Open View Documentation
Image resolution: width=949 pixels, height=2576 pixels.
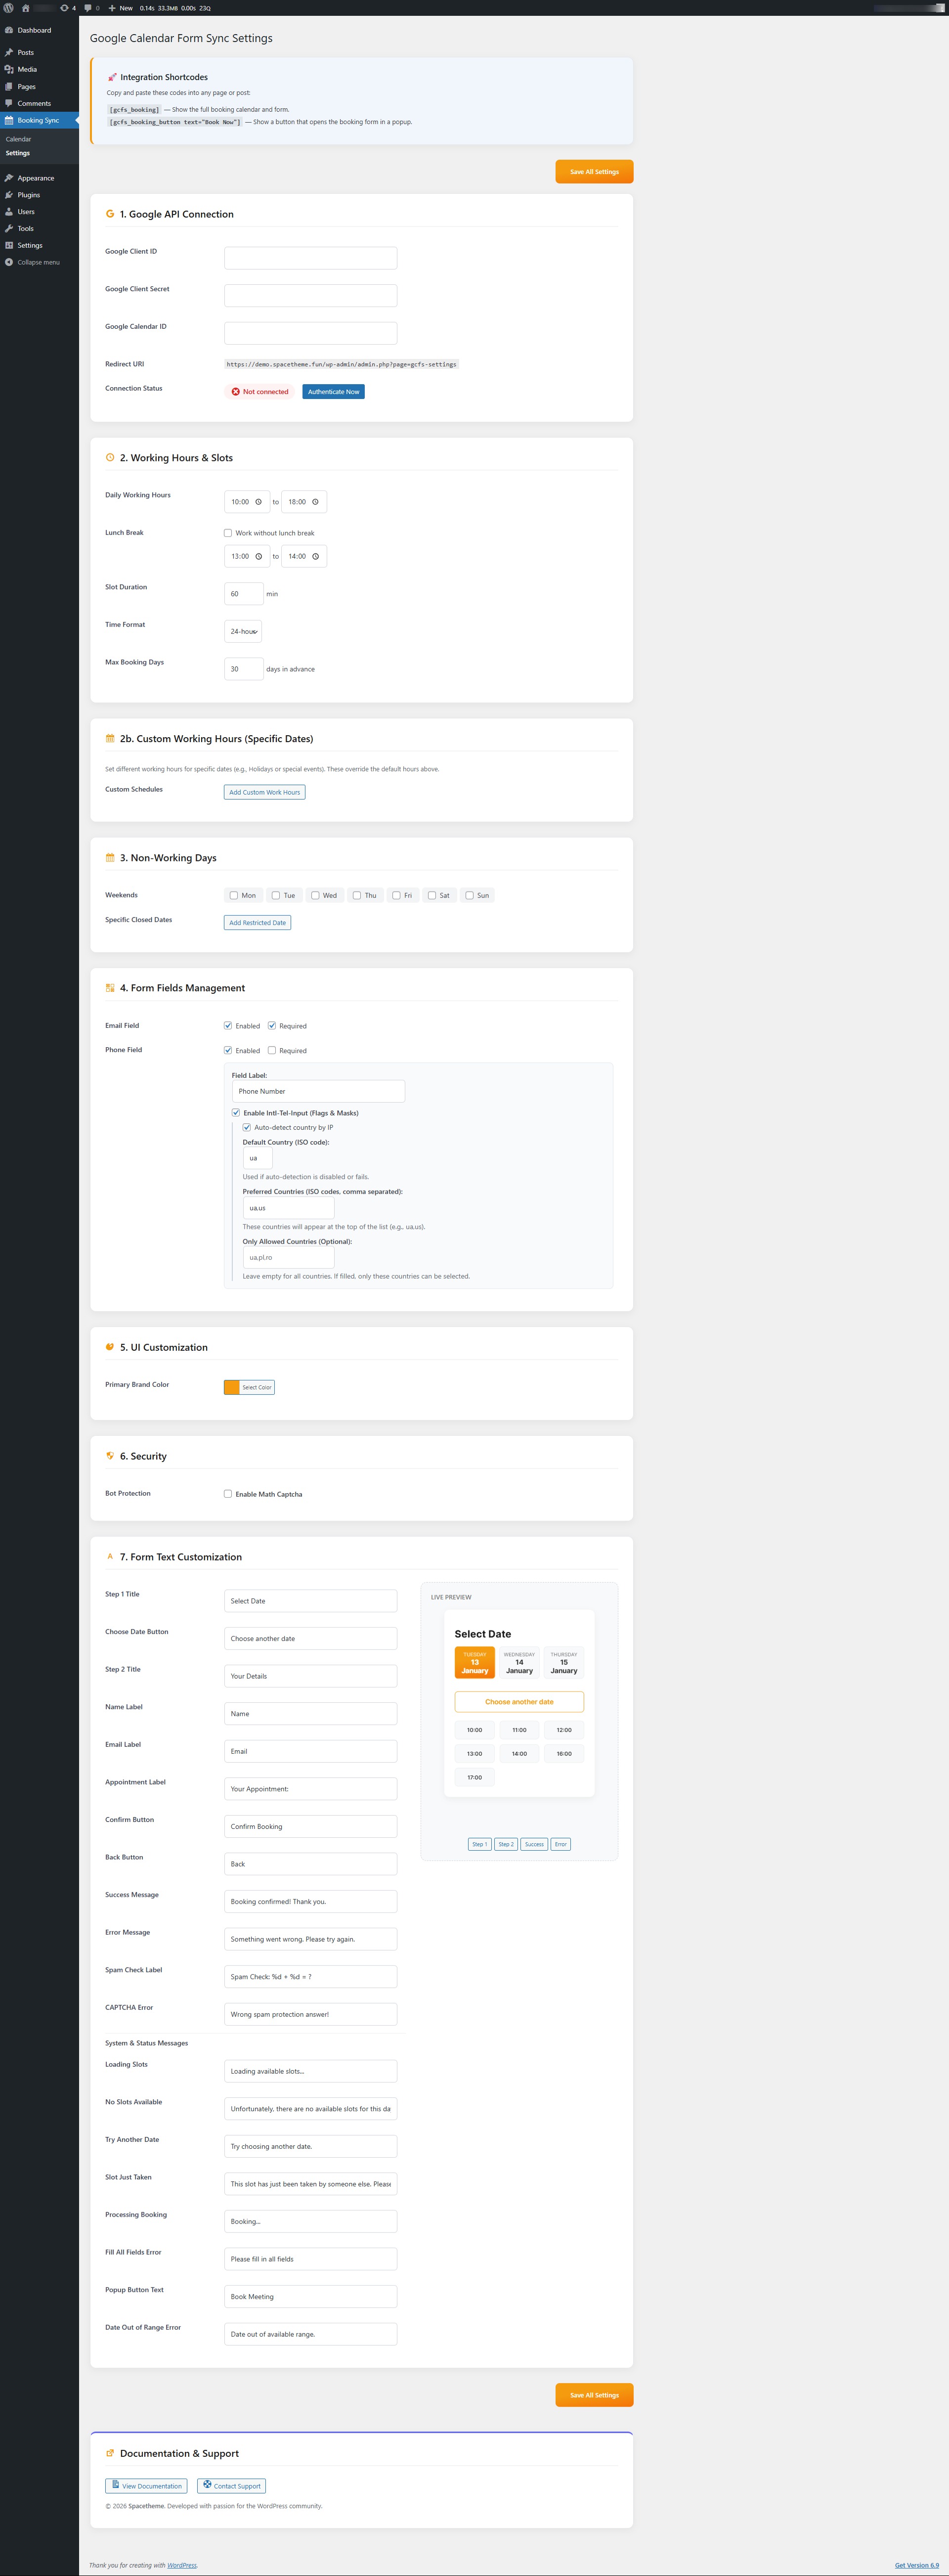click(x=146, y=2485)
